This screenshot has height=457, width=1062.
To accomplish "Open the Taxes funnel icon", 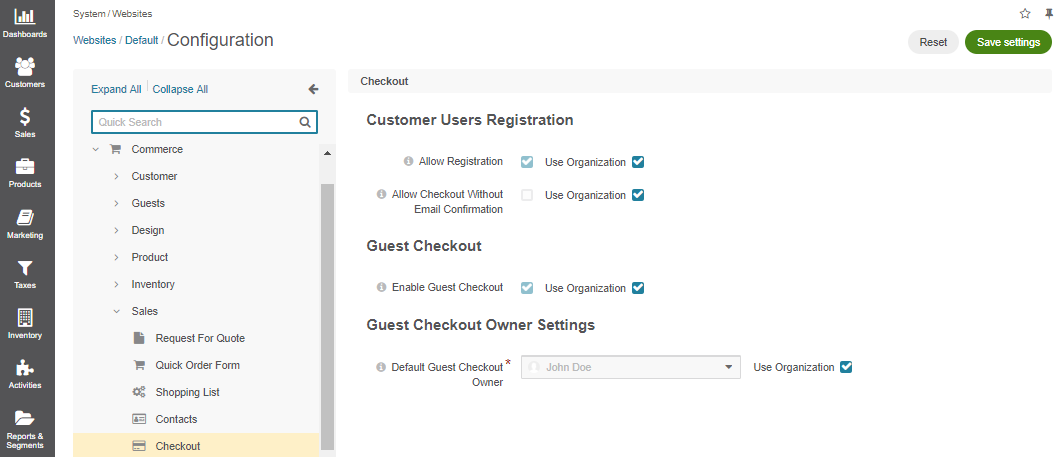I will click(x=24, y=274).
